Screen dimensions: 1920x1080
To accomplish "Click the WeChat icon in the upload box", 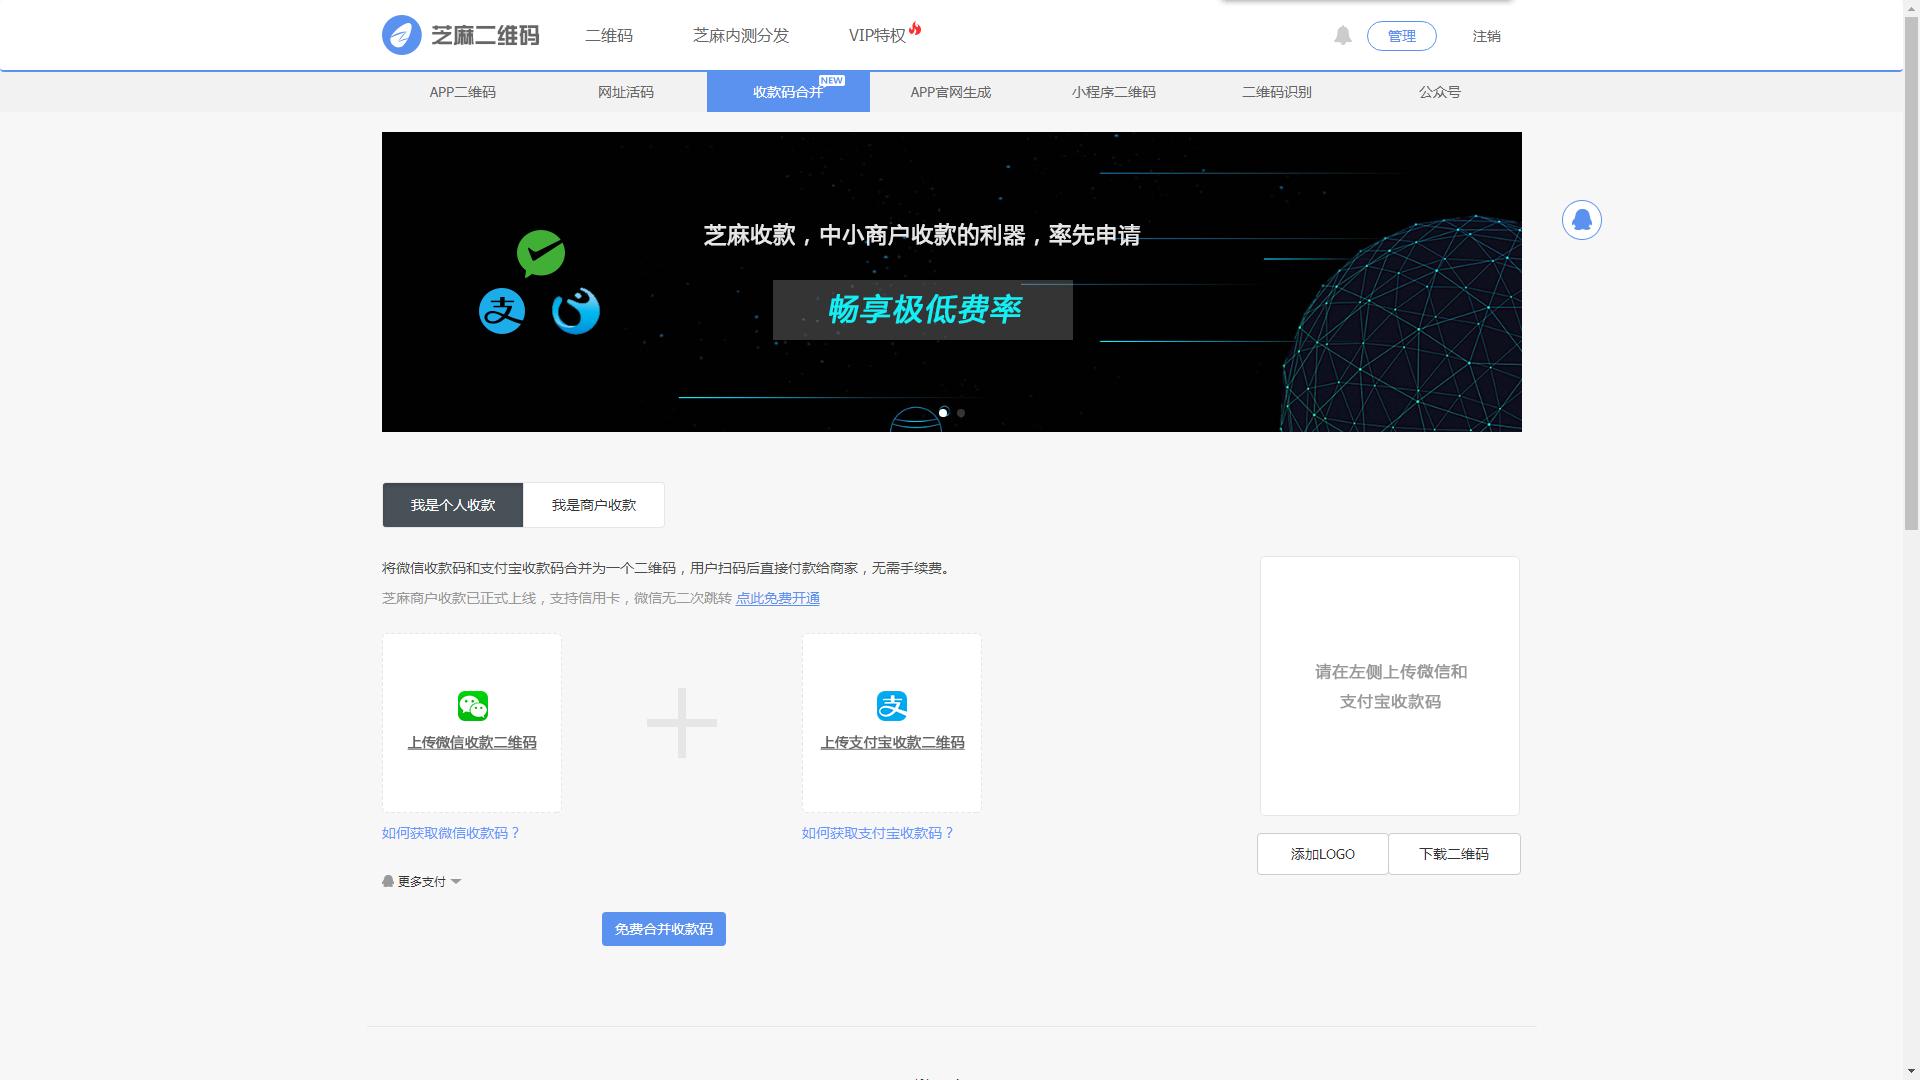I will [472, 706].
